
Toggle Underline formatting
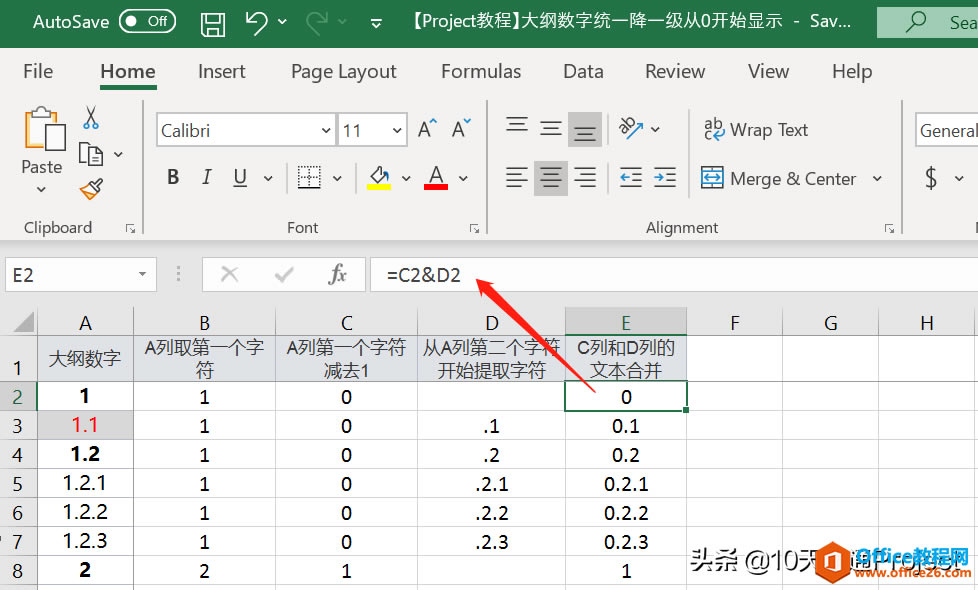[x=239, y=177]
